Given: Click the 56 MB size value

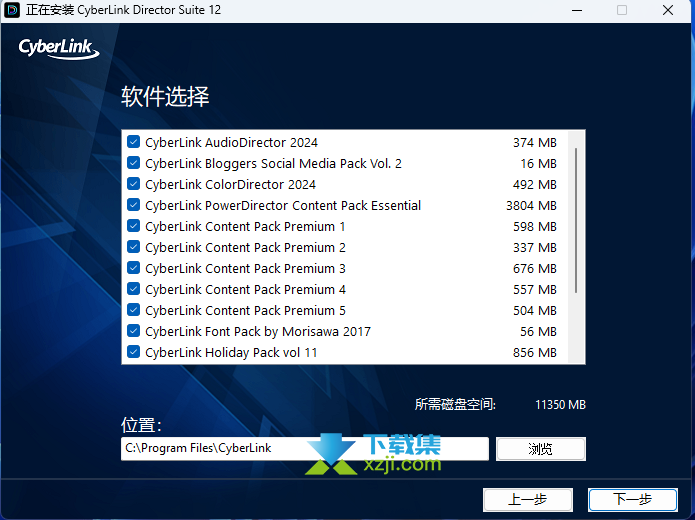Looking at the screenshot, I should point(539,332).
